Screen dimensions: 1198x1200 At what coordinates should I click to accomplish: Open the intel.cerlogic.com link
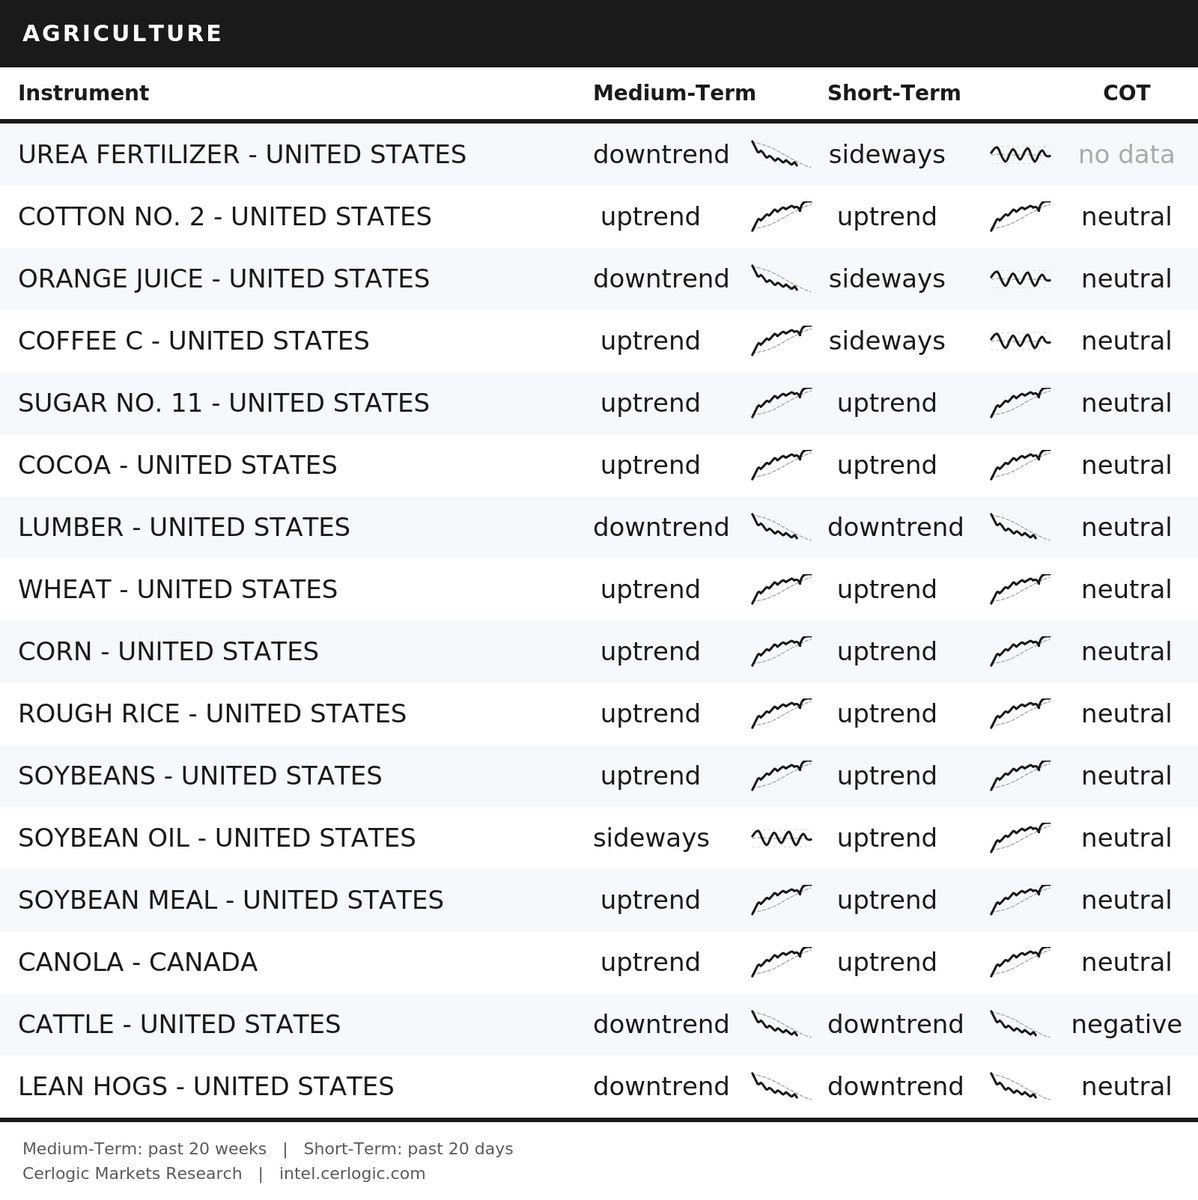(352, 1173)
